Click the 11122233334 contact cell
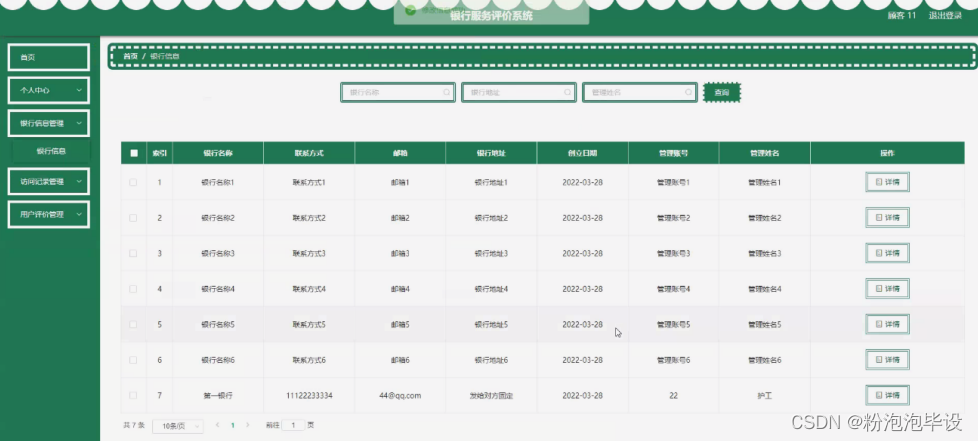Screen dimensions: 978x441 click(x=309, y=395)
